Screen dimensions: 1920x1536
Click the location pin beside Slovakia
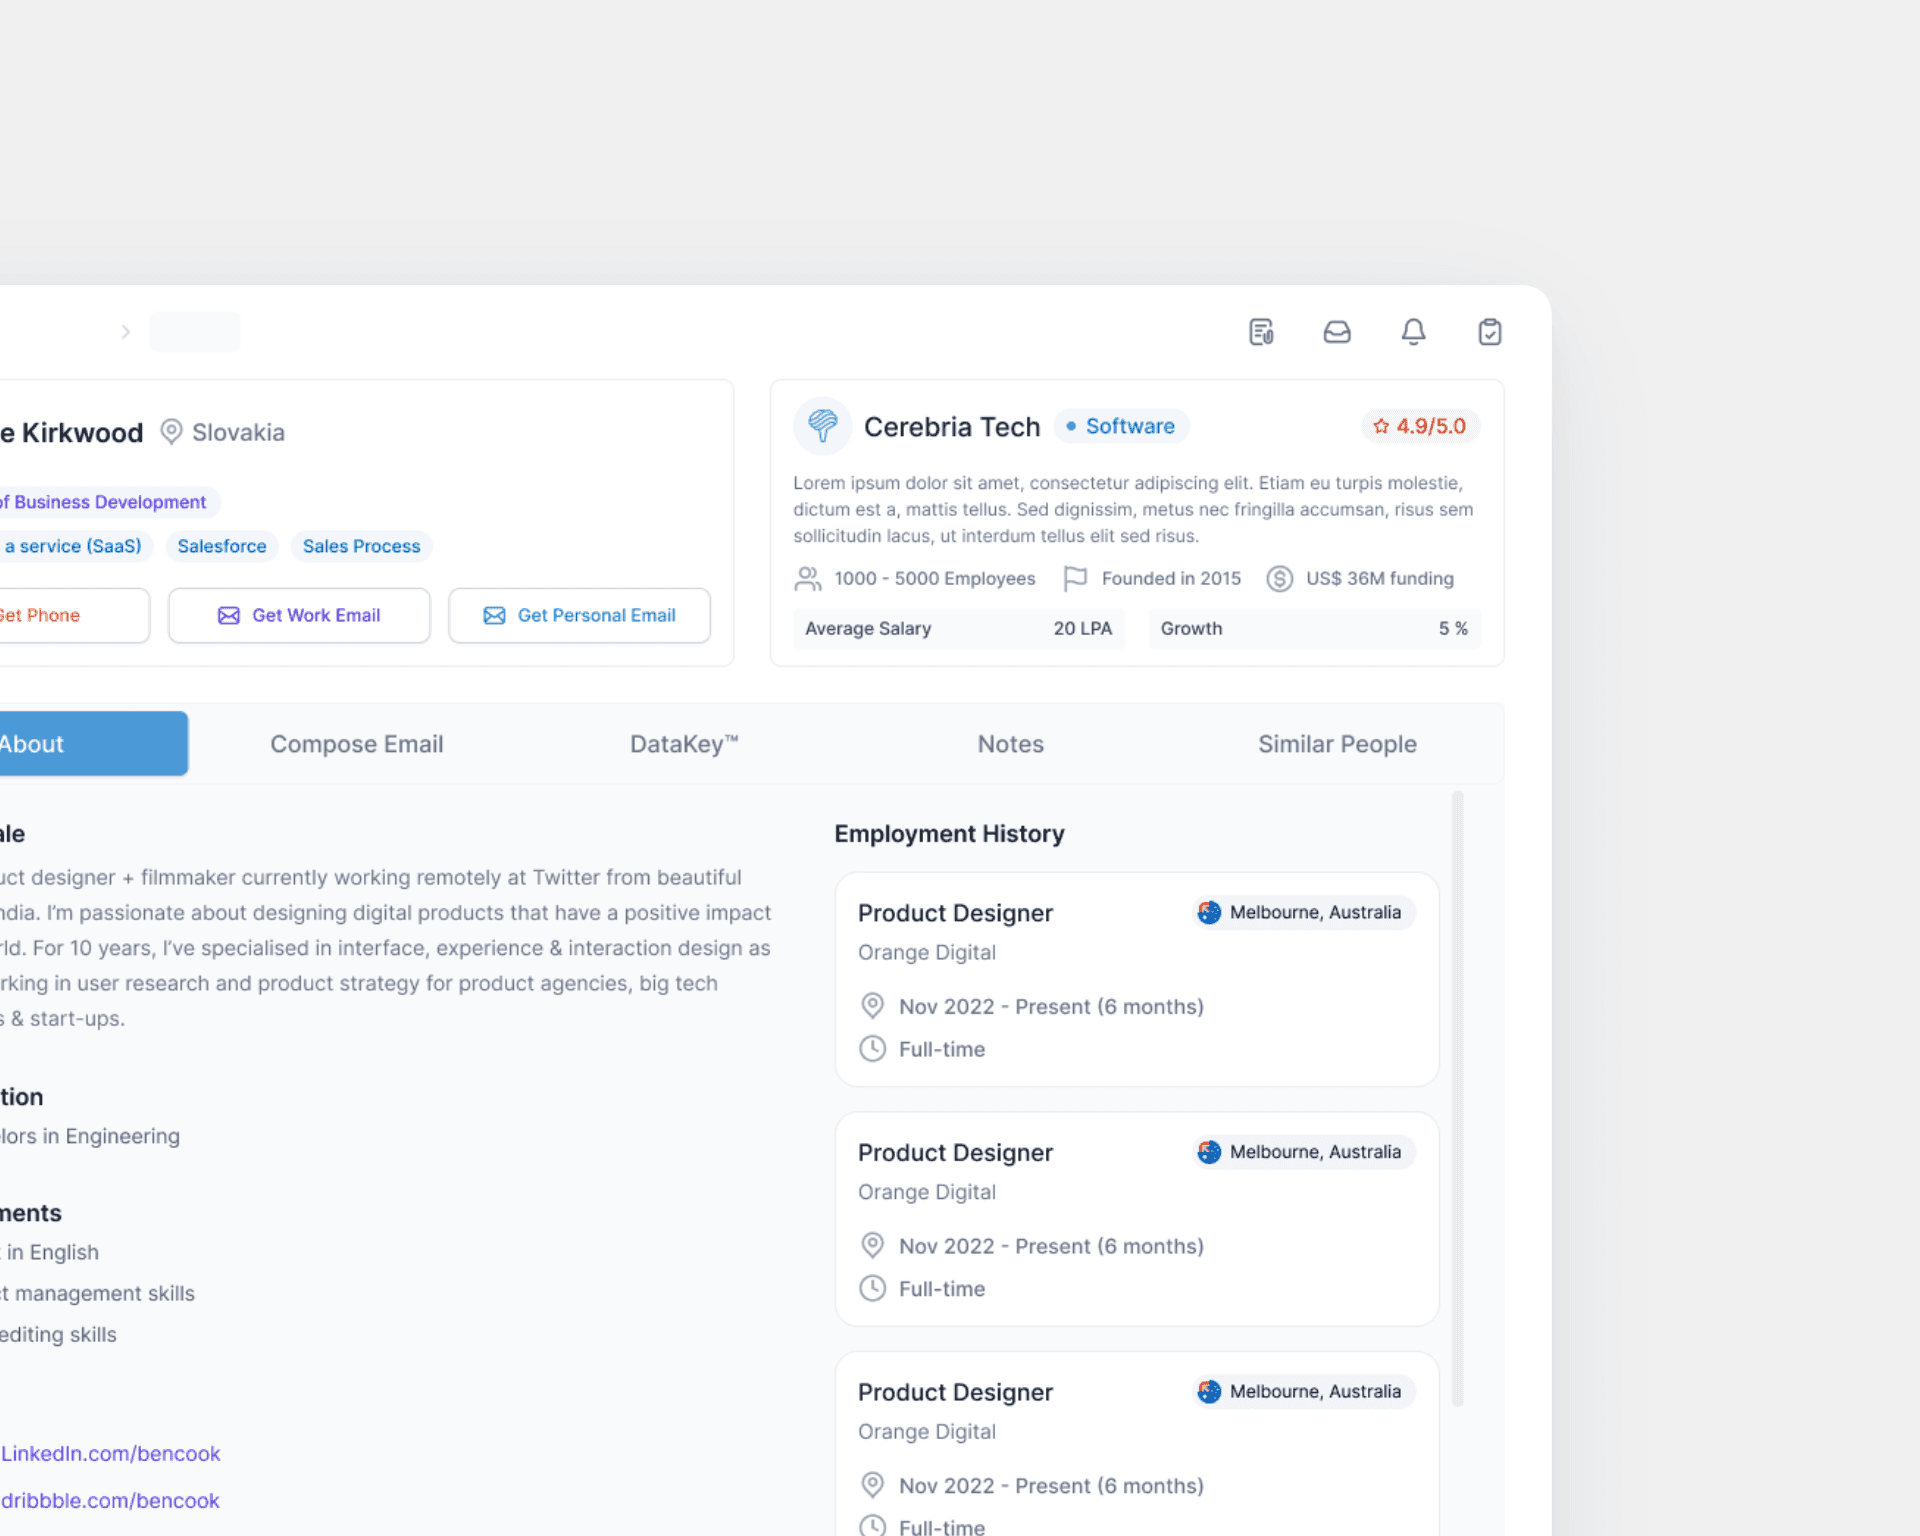(171, 432)
